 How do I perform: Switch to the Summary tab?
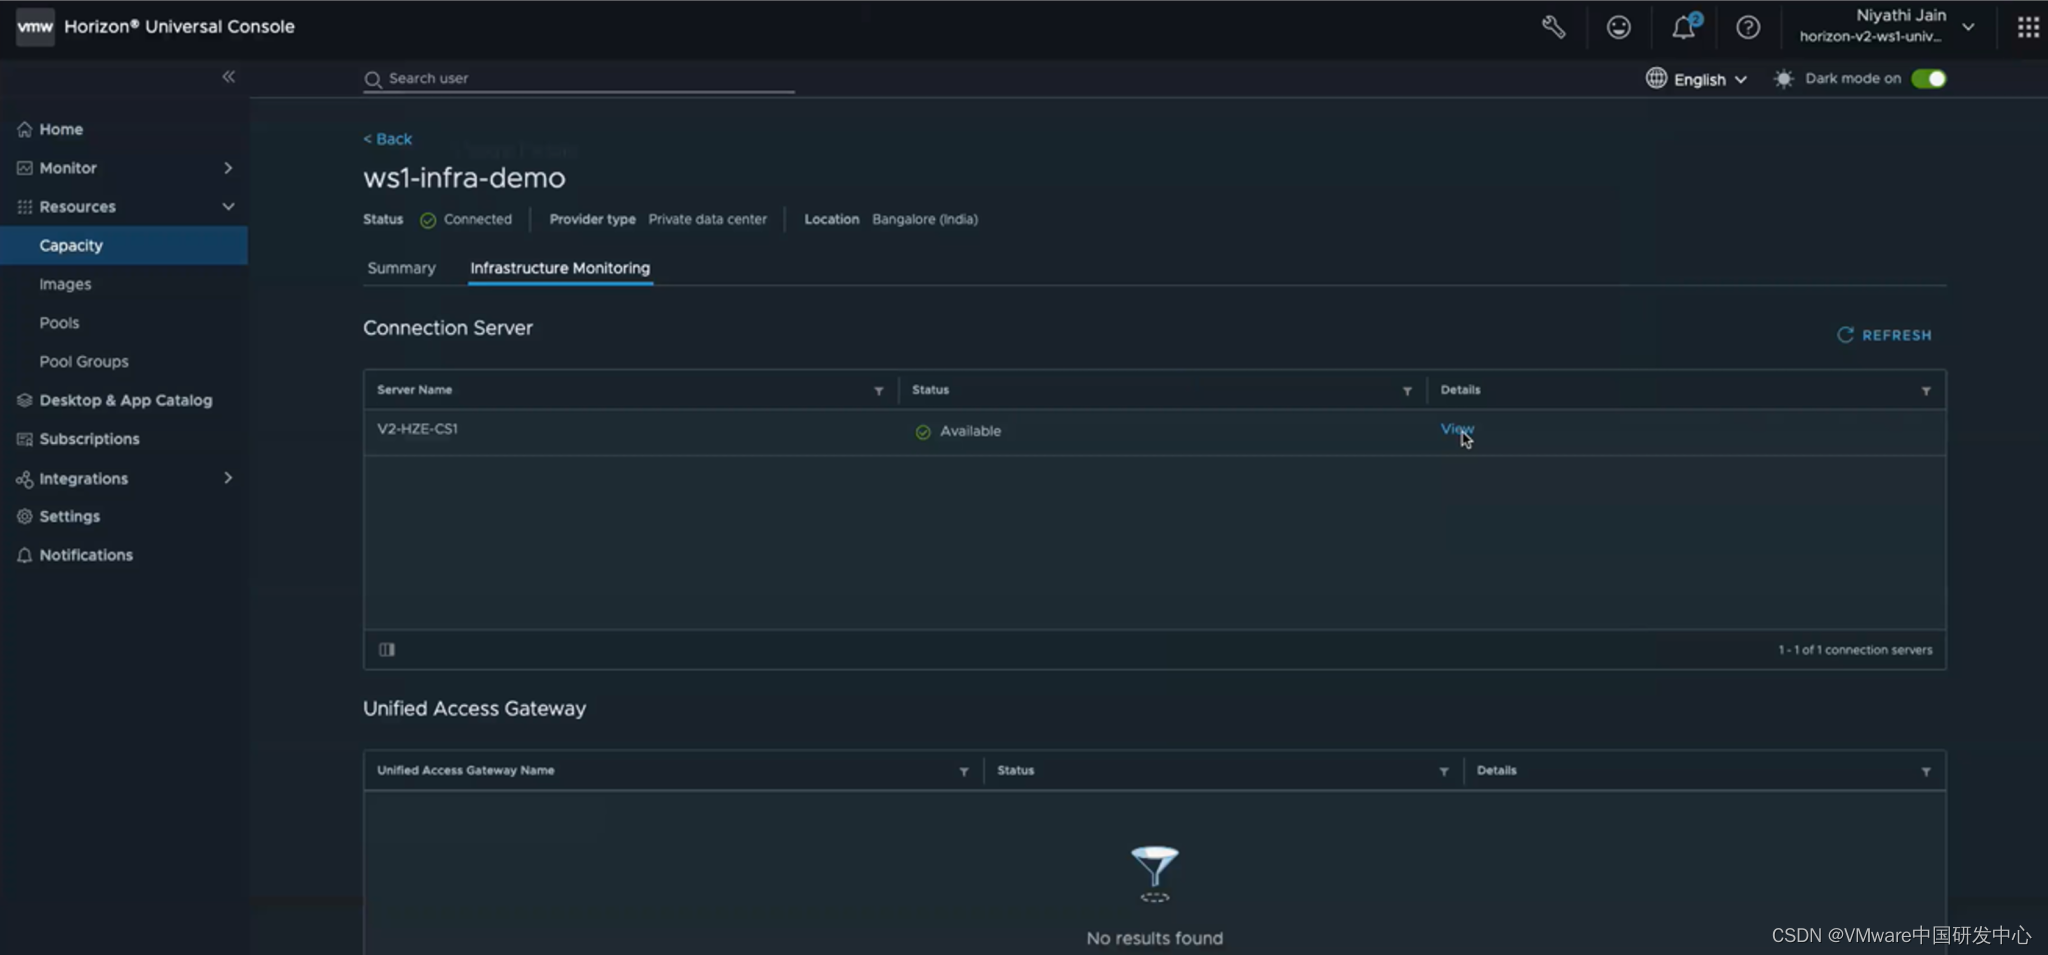coord(401,268)
